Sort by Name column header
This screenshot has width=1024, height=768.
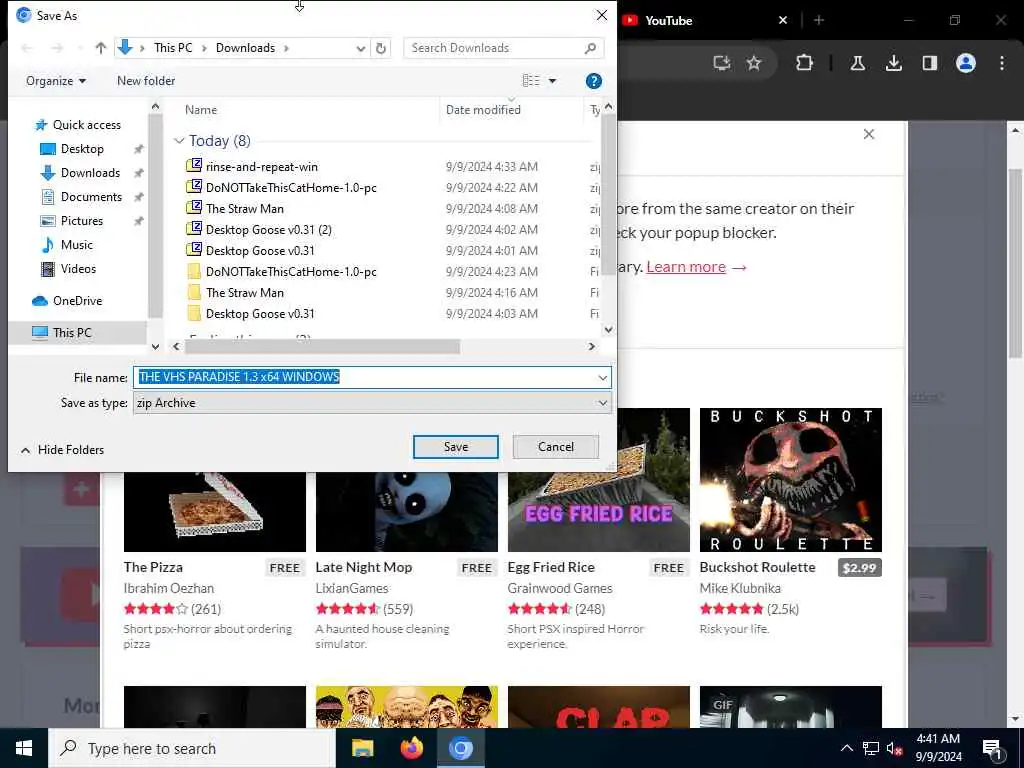pos(200,110)
